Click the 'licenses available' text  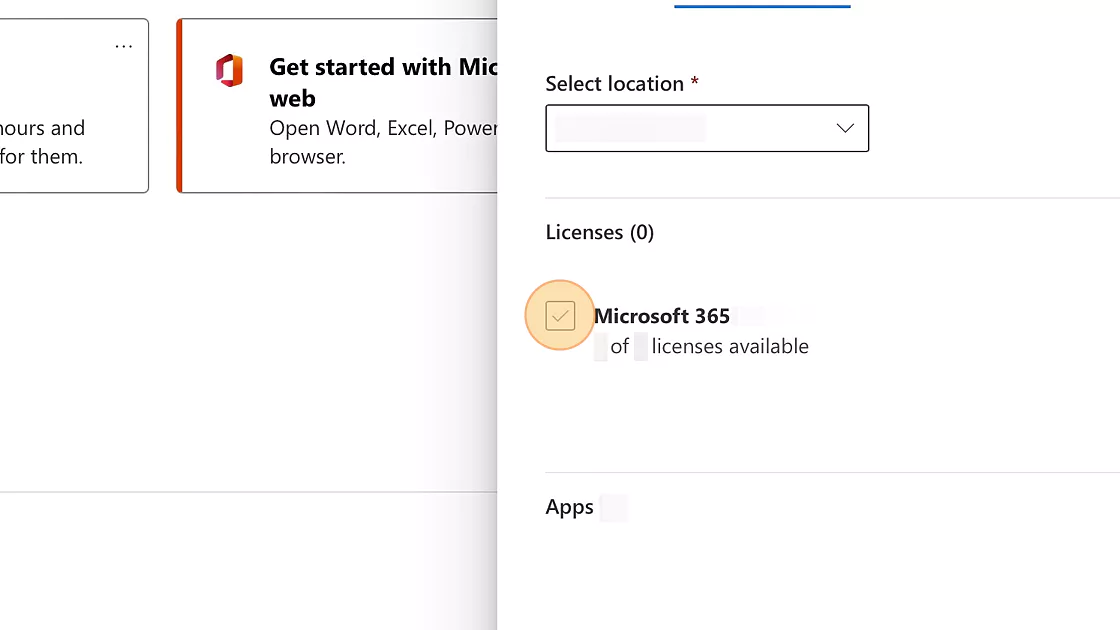tap(730, 346)
